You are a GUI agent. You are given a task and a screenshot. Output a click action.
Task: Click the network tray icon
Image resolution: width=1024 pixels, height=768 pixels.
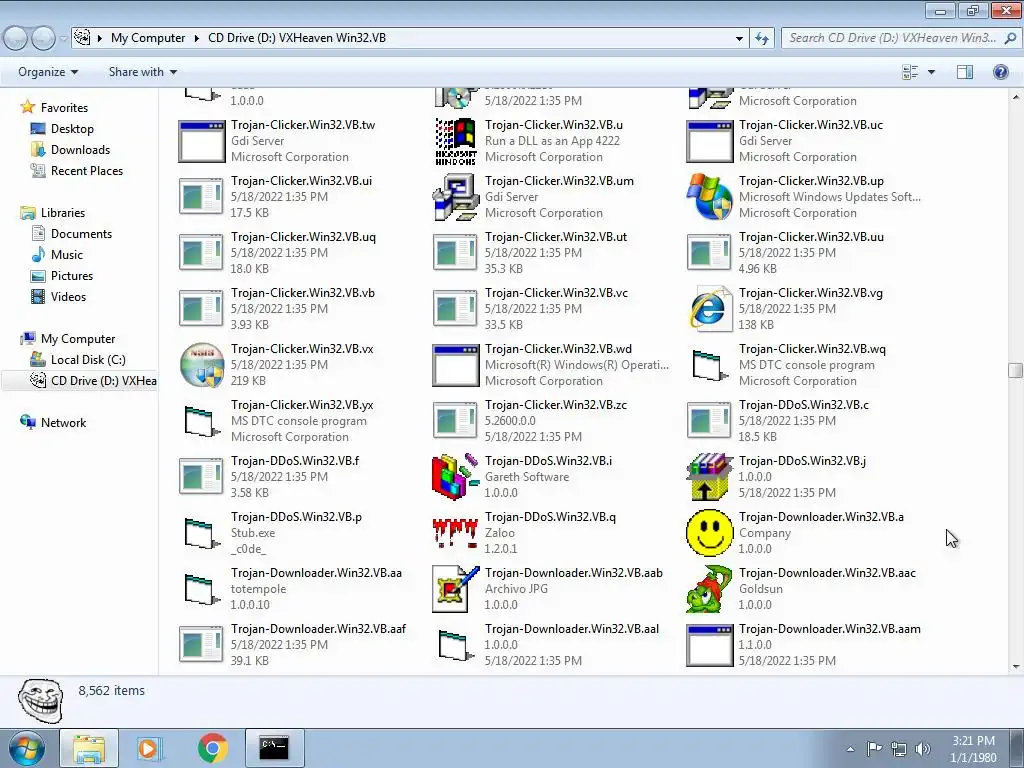pos(899,749)
